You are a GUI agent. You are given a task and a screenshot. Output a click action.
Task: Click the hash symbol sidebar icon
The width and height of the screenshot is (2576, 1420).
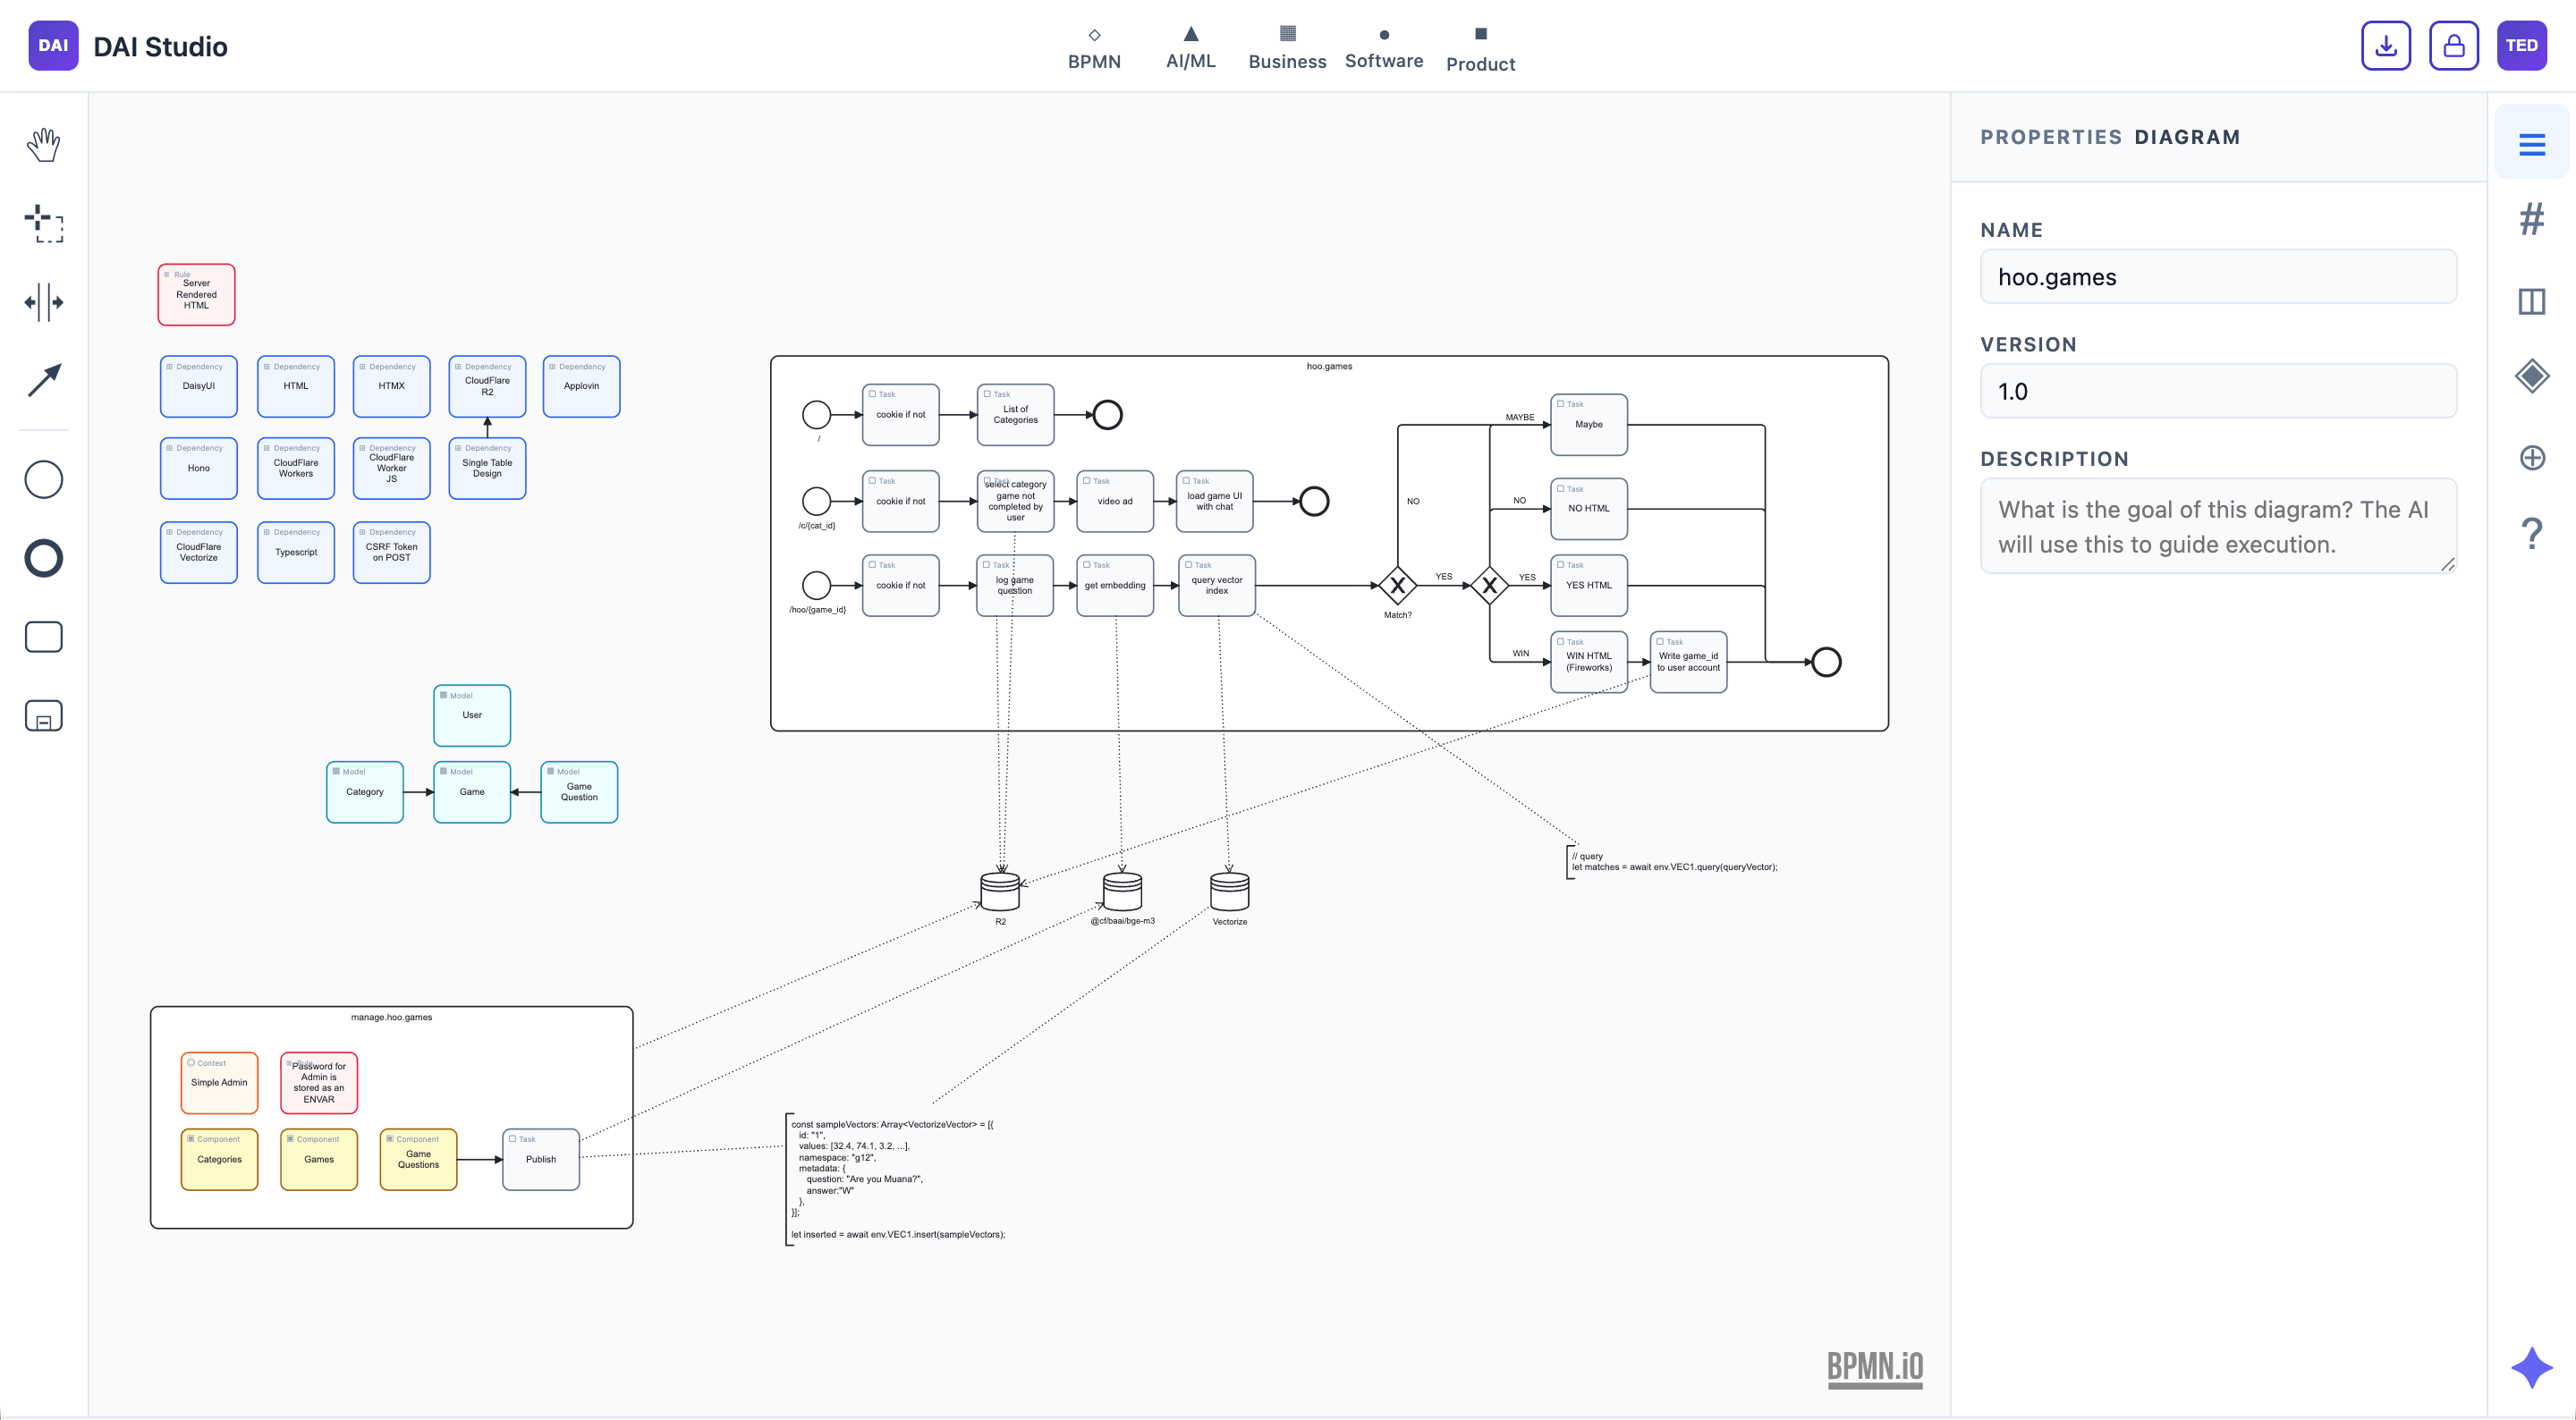click(x=2531, y=219)
